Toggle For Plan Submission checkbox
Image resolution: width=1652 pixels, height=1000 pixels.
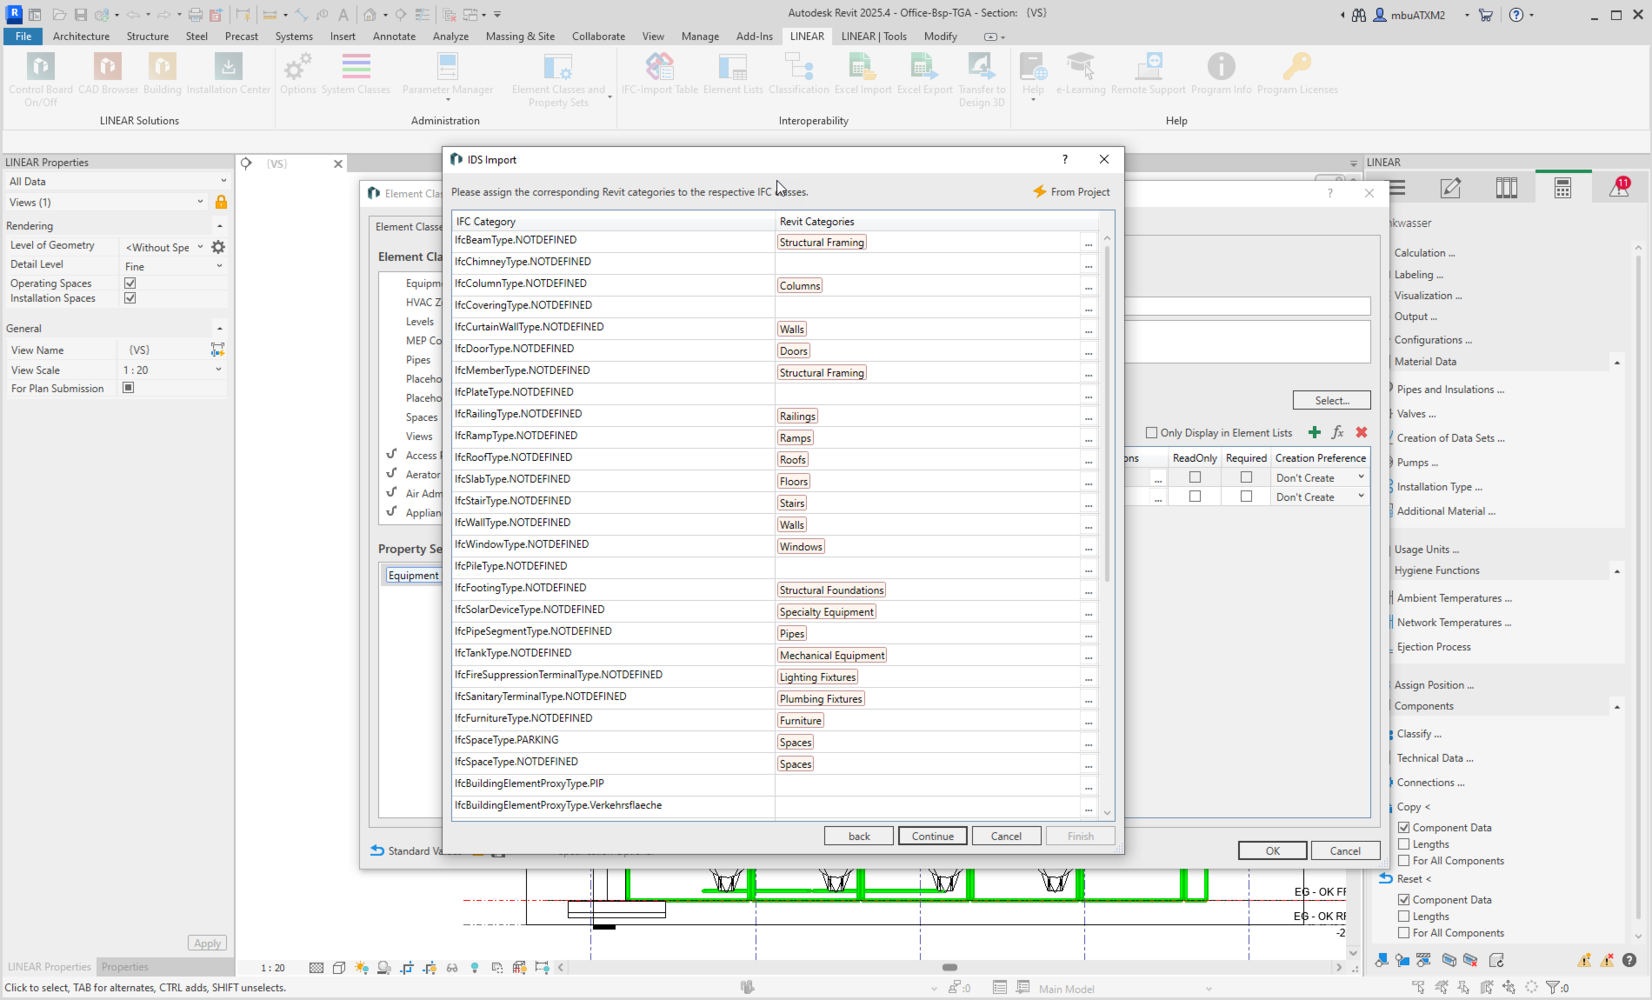(x=128, y=388)
